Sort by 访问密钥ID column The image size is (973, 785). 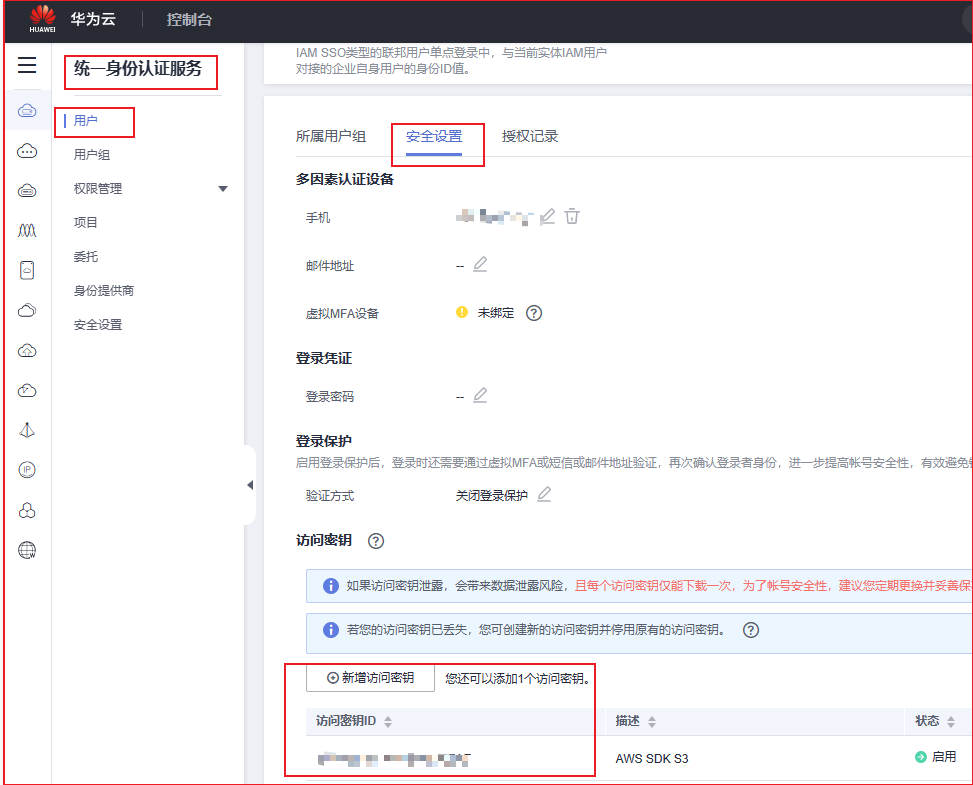pyautogui.click(x=388, y=722)
